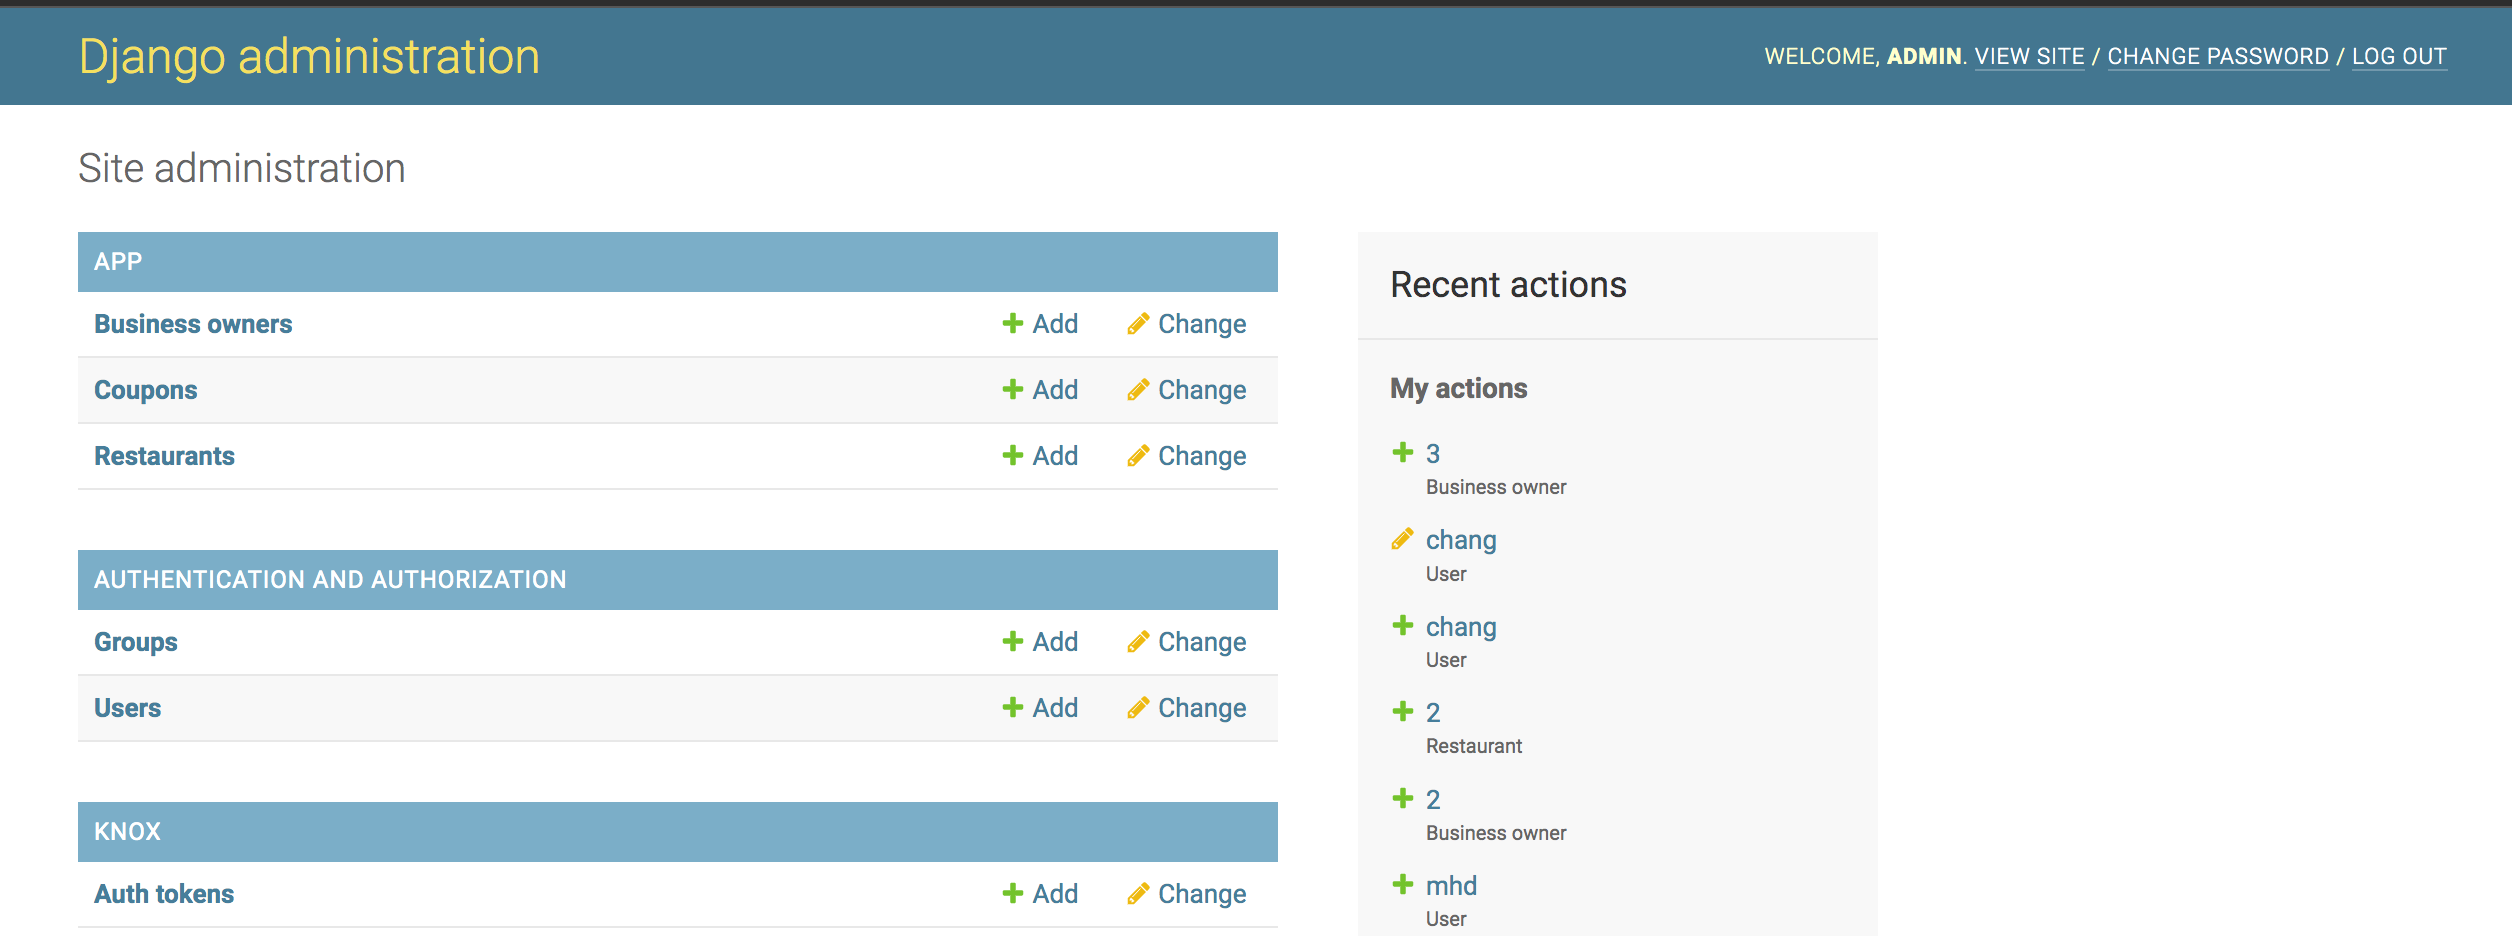Click Add text for Users
This screenshot has width=2512, height=936.
tap(1055, 708)
